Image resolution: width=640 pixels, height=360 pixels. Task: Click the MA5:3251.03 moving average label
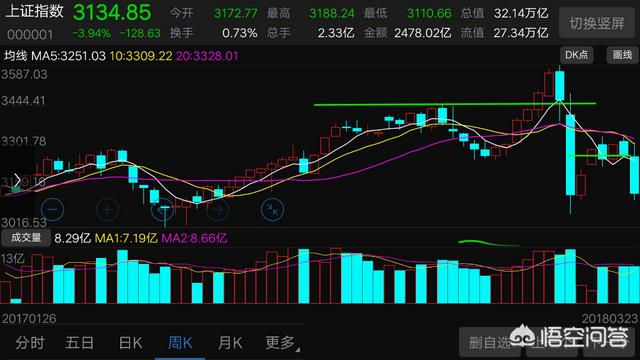tap(69, 56)
